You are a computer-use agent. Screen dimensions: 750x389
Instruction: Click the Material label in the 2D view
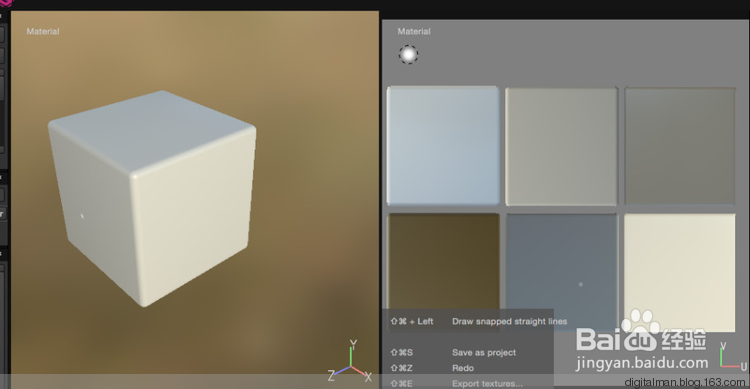point(414,32)
